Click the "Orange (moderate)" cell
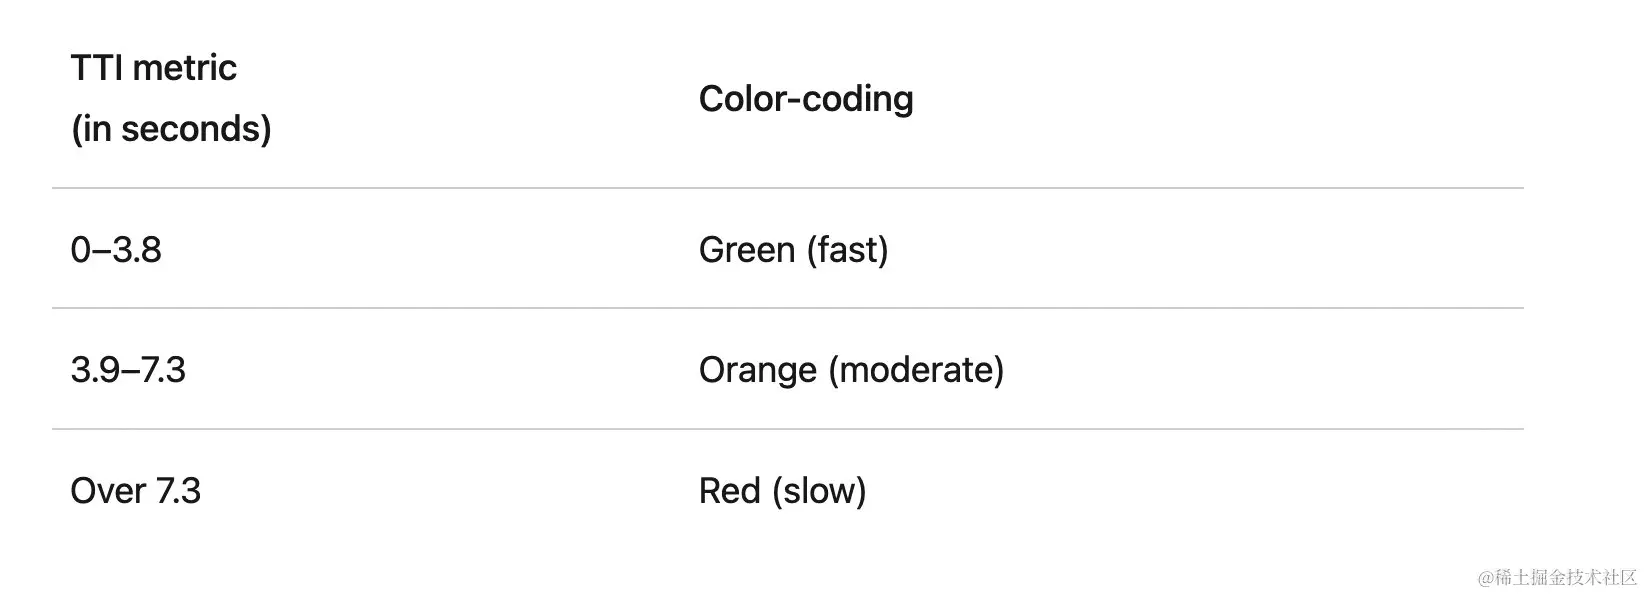Image resolution: width=1644 pixels, height=594 pixels. coord(852,370)
